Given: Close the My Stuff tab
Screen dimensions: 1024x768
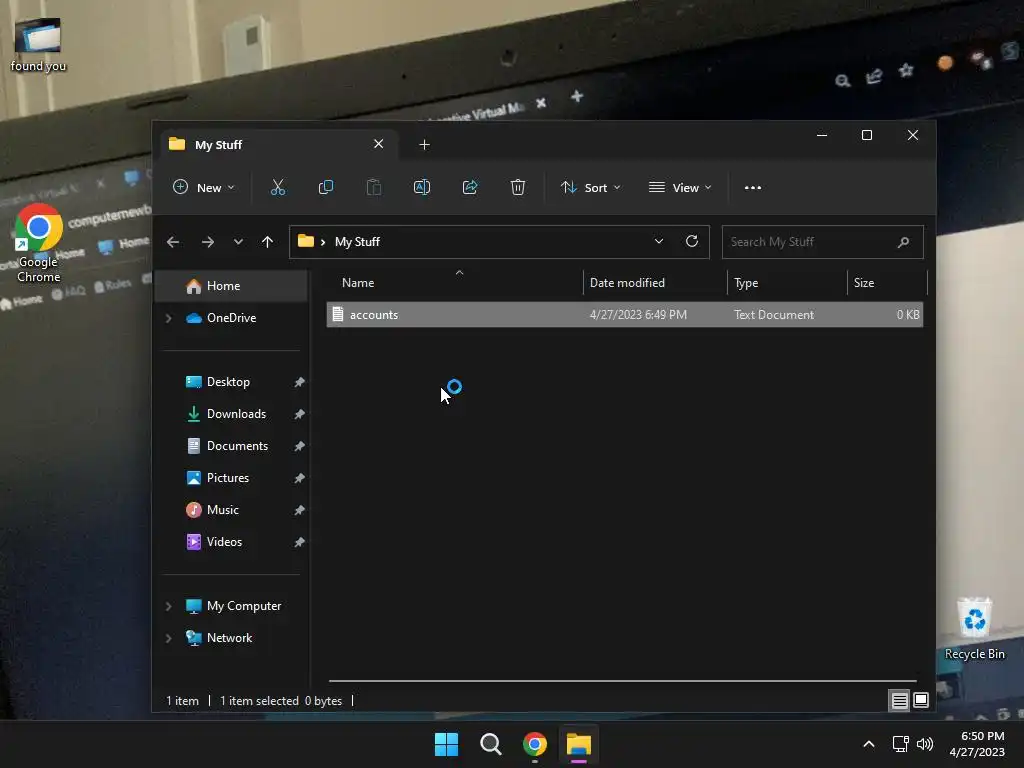Looking at the screenshot, I should pyautogui.click(x=379, y=144).
